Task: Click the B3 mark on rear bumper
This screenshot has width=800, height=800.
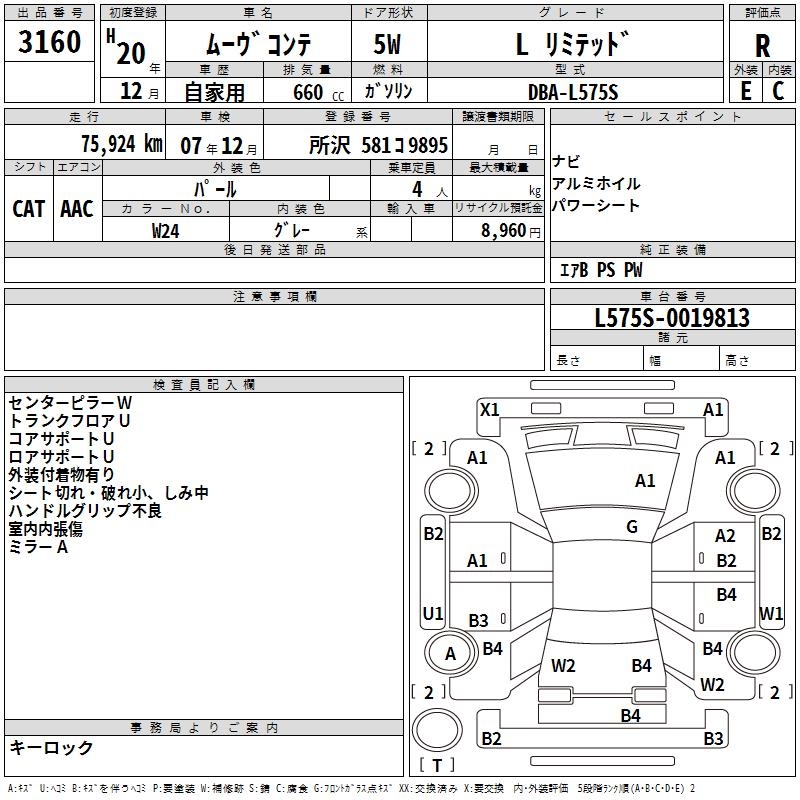Action: pos(713,738)
